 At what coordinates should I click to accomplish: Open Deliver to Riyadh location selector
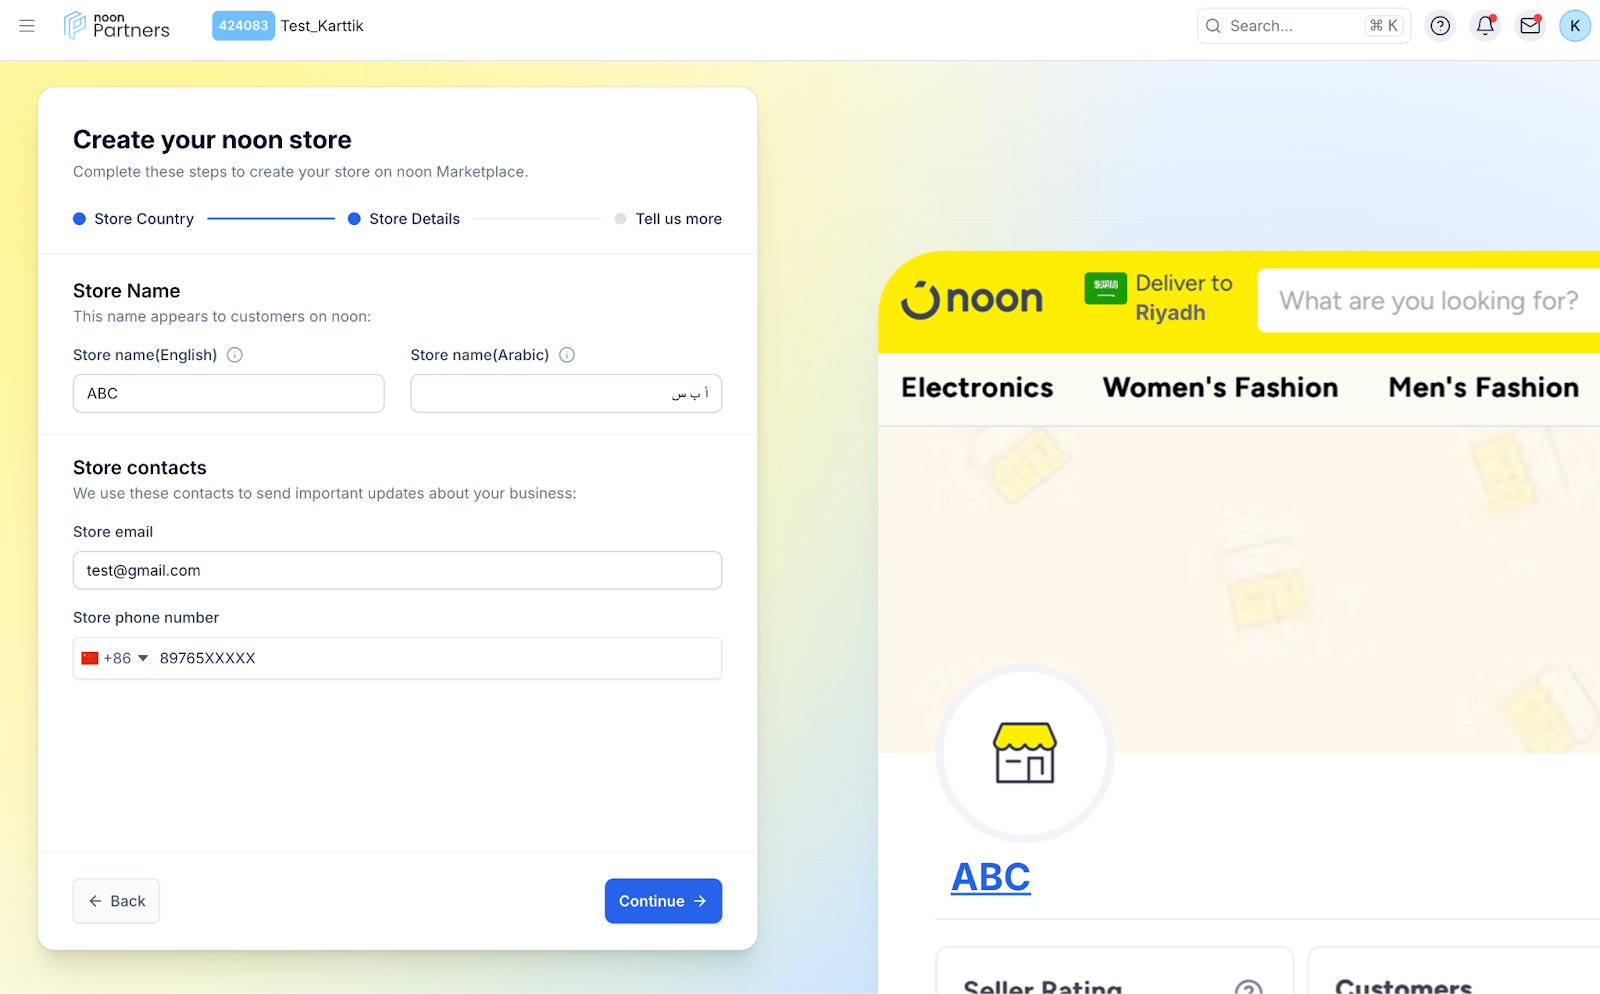pos(1160,298)
